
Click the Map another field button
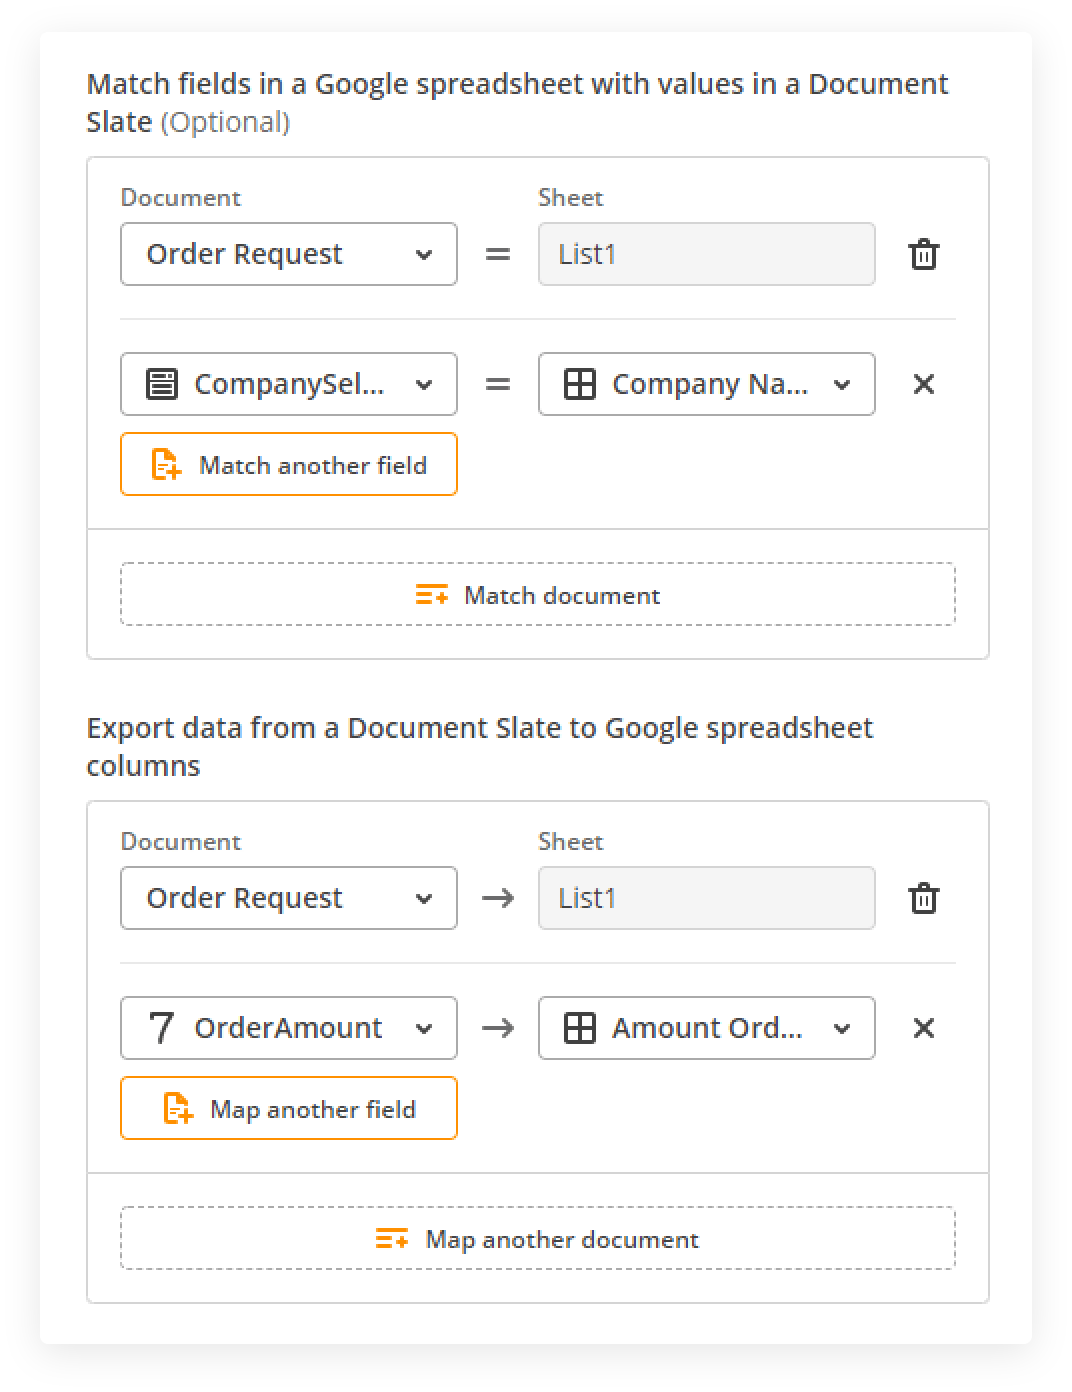(x=289, y=1108)
